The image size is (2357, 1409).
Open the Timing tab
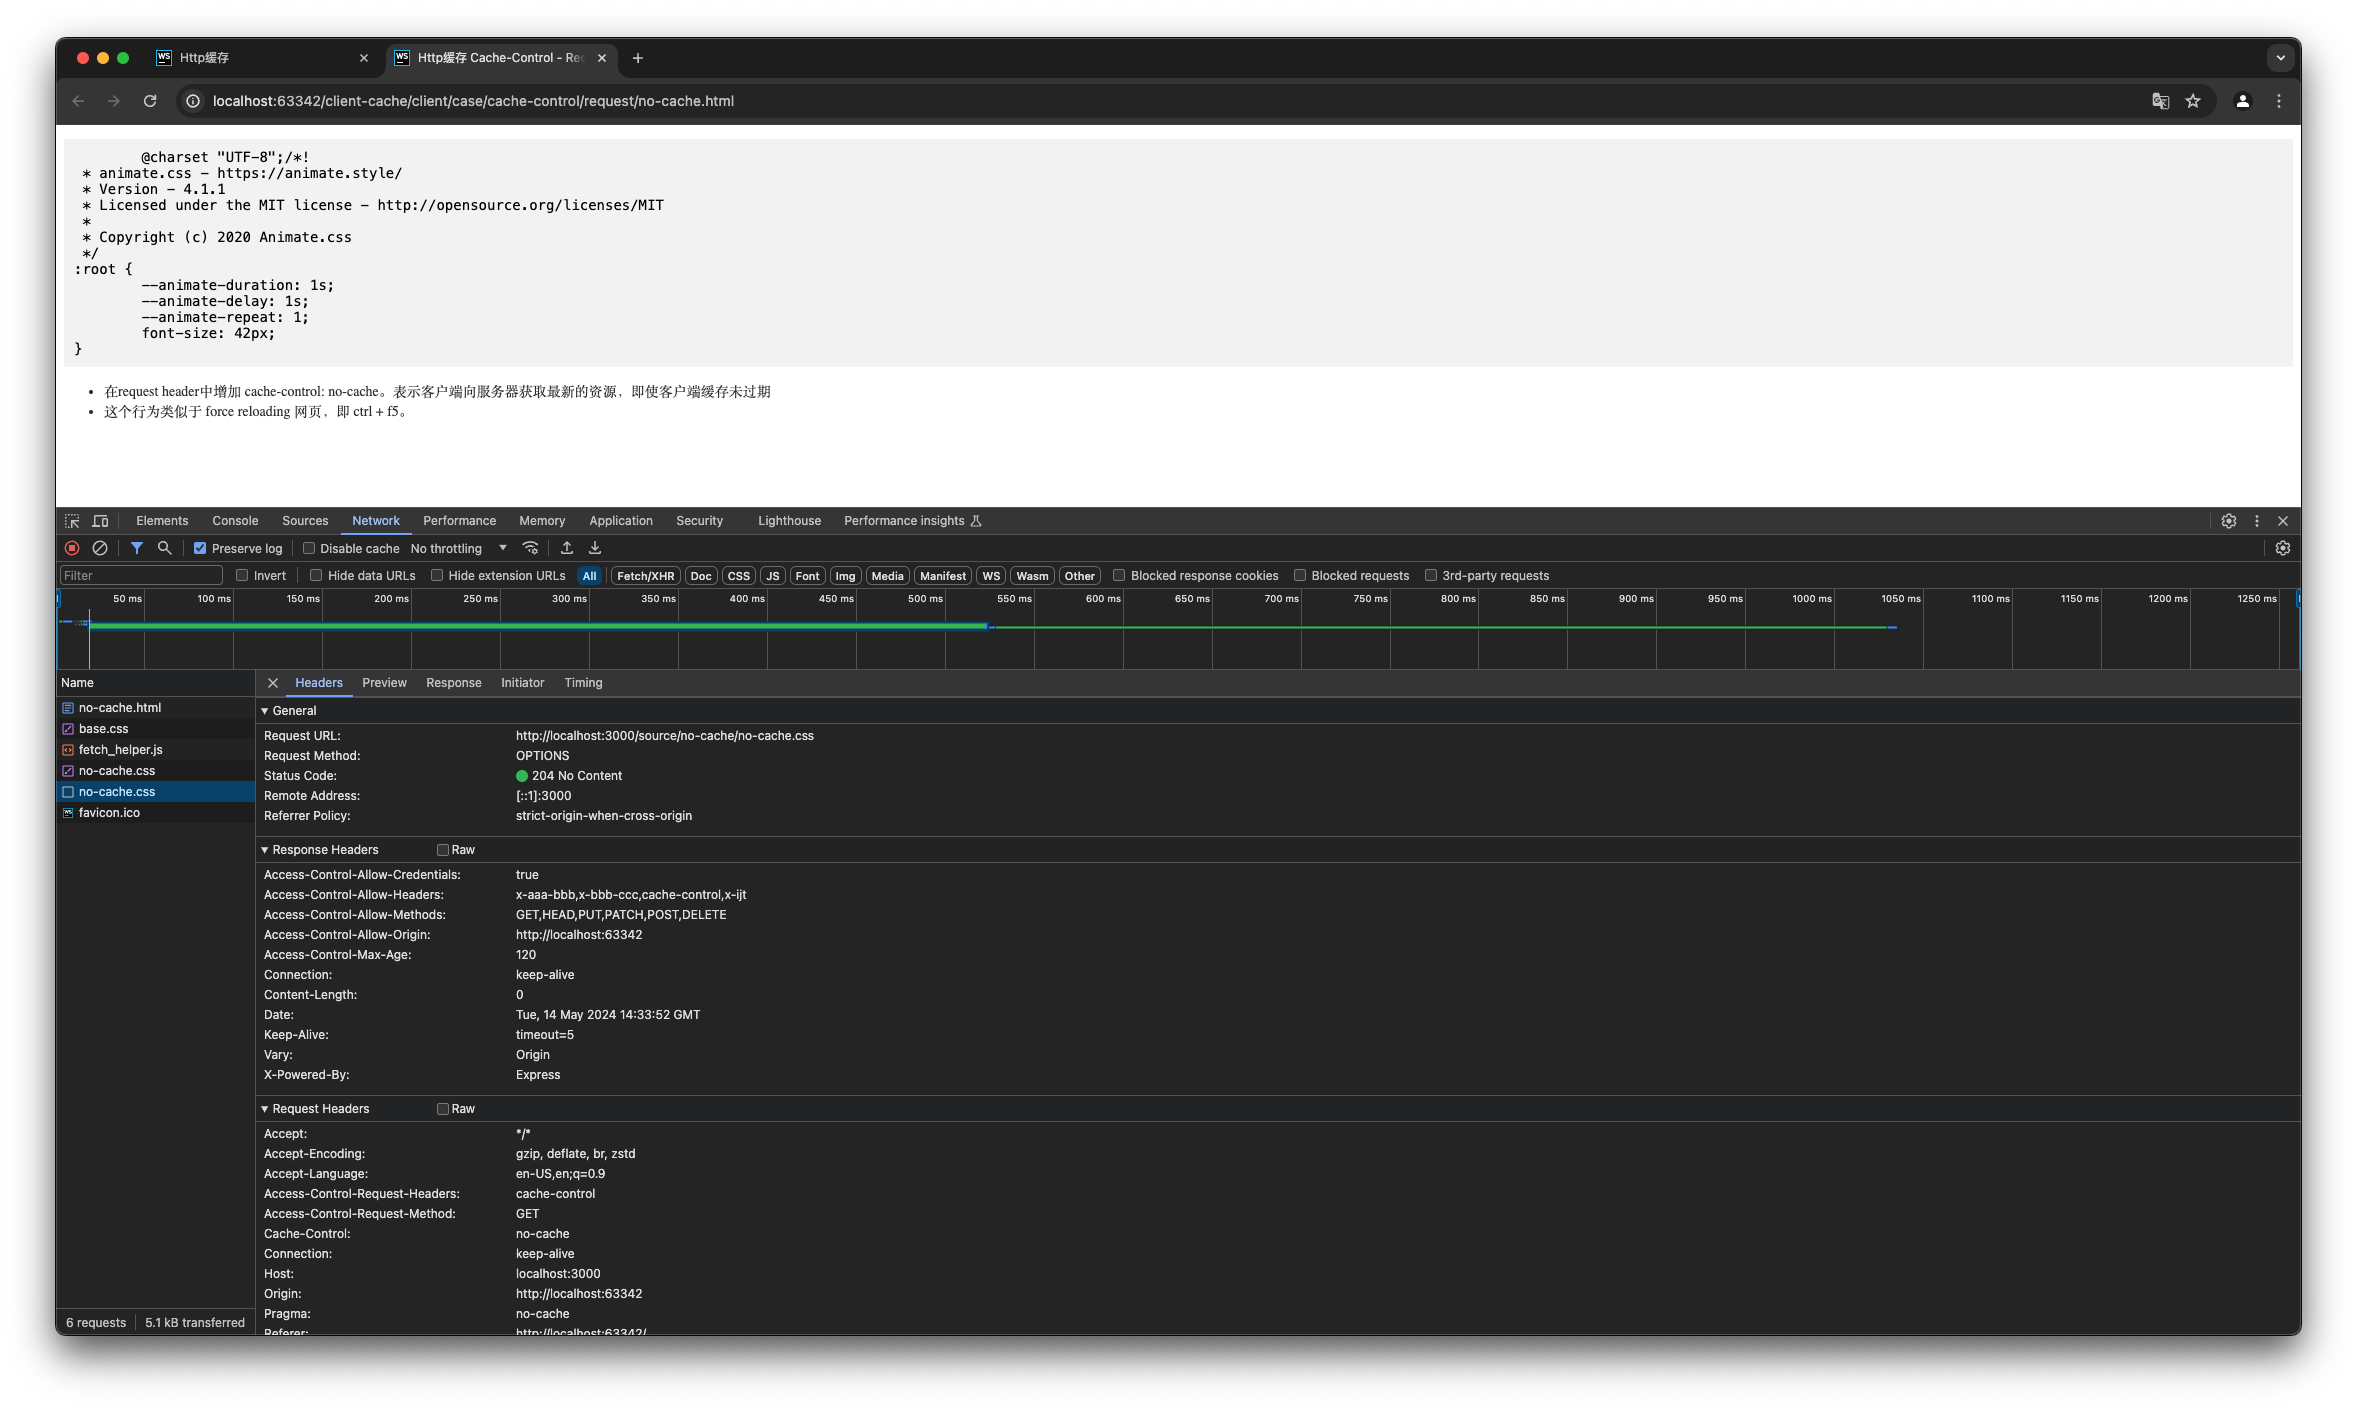[x=583, y=683]
